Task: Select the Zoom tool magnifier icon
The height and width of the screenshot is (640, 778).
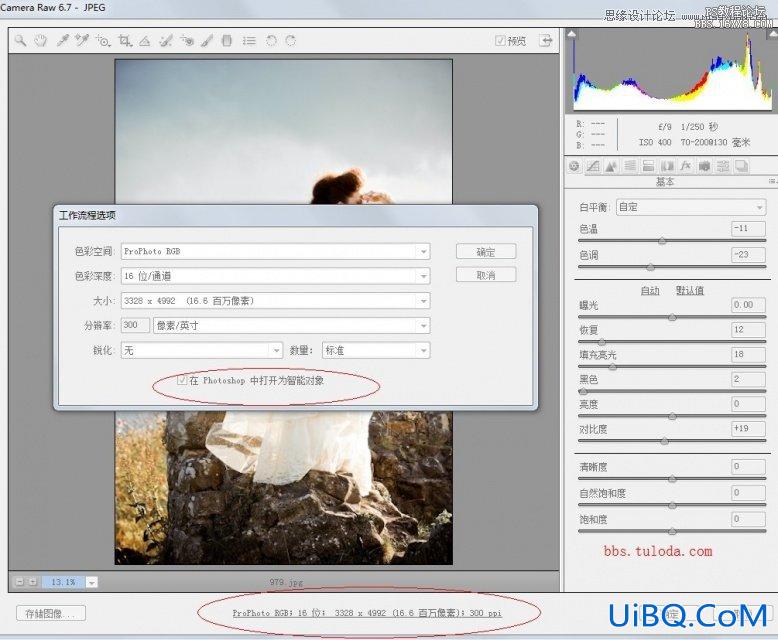Action: [20, 41]
